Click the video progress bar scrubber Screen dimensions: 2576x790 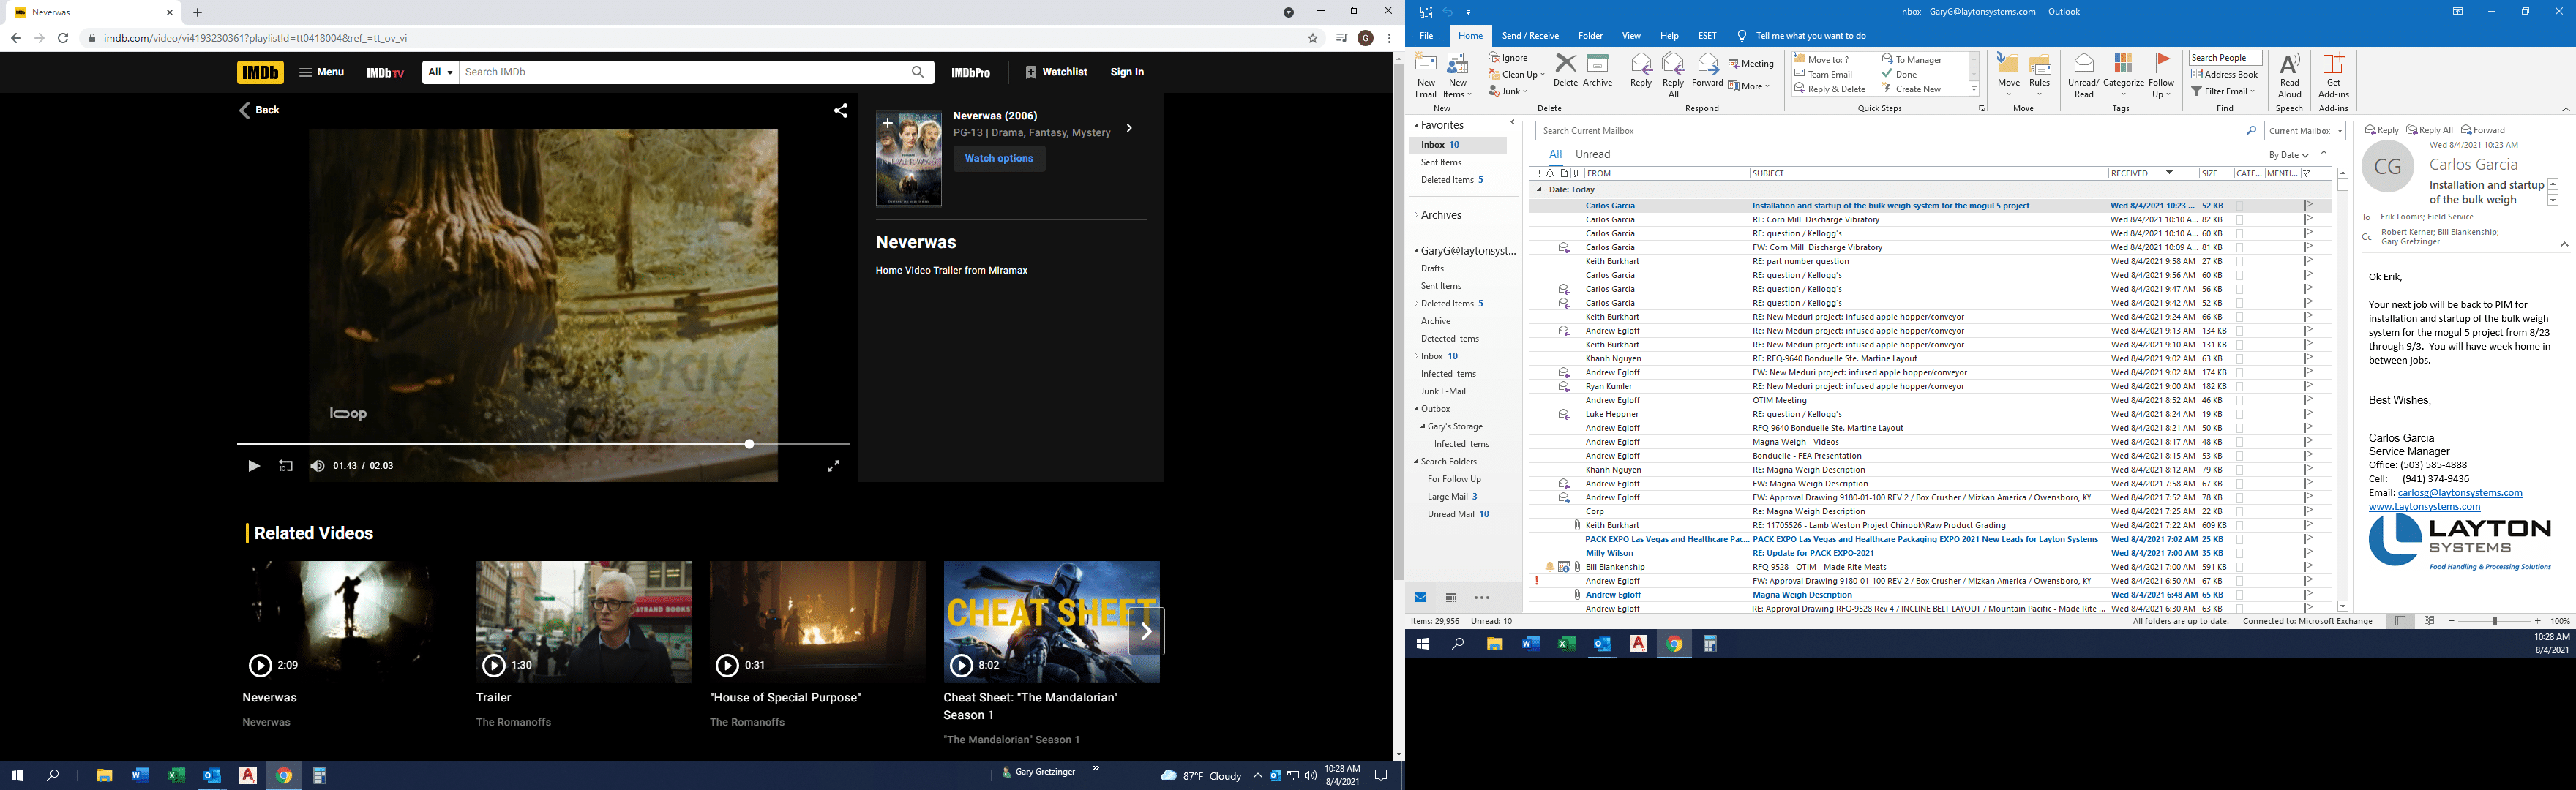click(x=749, y=444)
